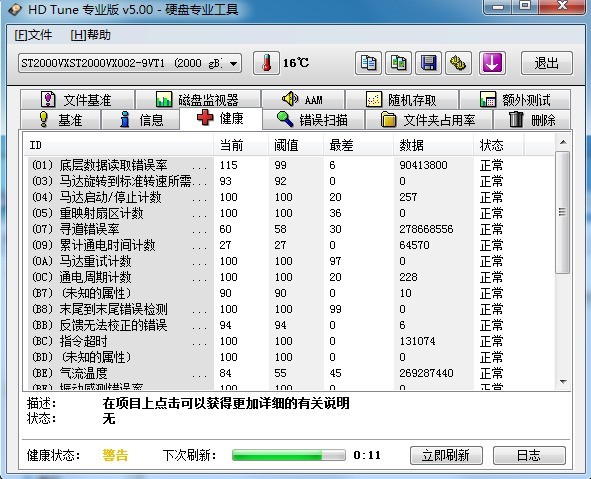
Task: Click the data value 90413800
Action: (x=423, y=165)
